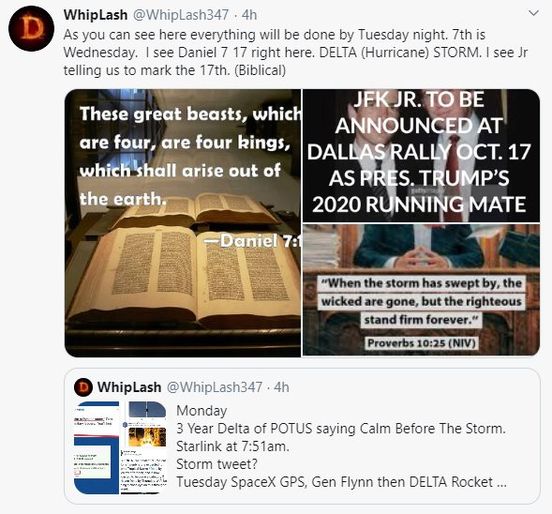Screen dimensions: 552x514
Task: Click the quoted tweet line about Starlink
Action: click(x=232, y=446)
